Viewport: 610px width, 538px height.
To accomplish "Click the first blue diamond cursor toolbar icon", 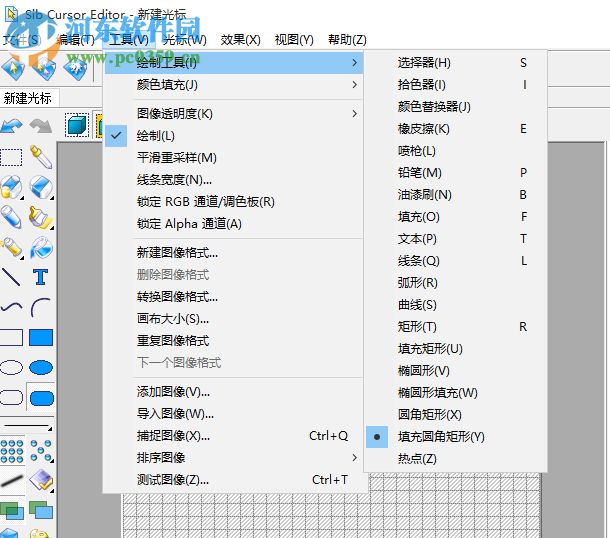I will [13, 68].
